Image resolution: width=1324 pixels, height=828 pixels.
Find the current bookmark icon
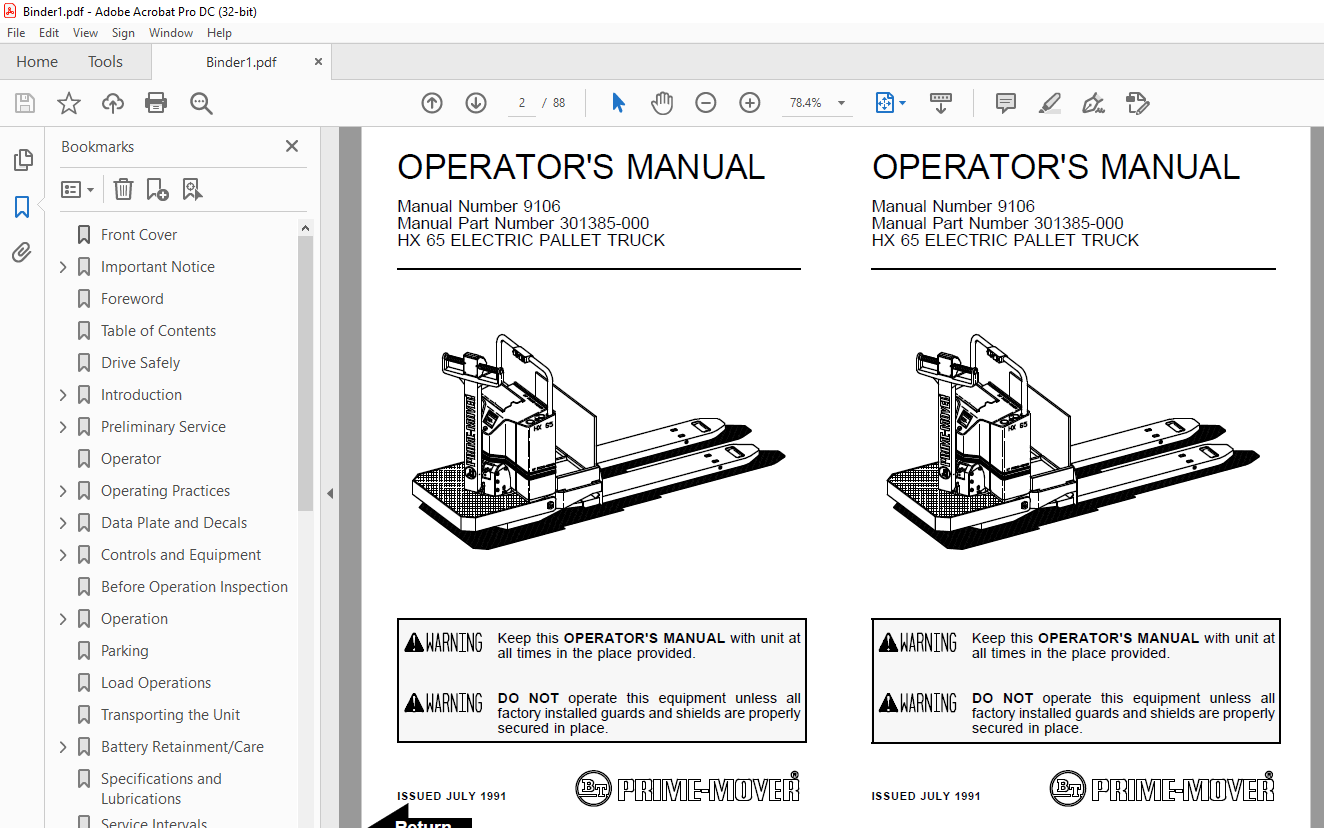(192, 189)
